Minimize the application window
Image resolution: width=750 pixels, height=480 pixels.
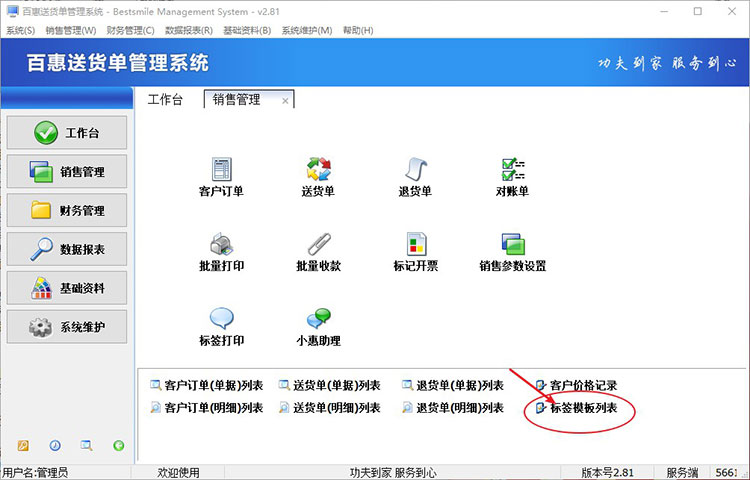(664, 11)
